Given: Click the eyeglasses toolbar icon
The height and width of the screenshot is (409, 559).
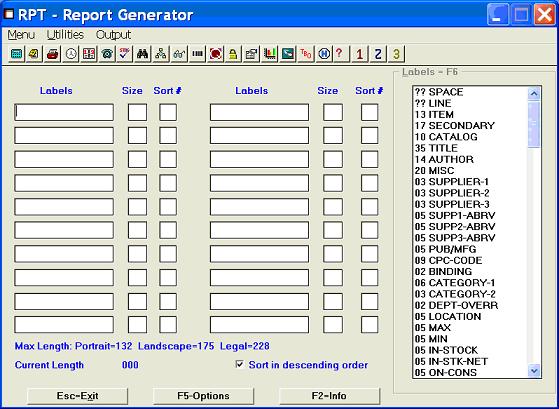Looking at the screenshot, I should coord(179,54).
